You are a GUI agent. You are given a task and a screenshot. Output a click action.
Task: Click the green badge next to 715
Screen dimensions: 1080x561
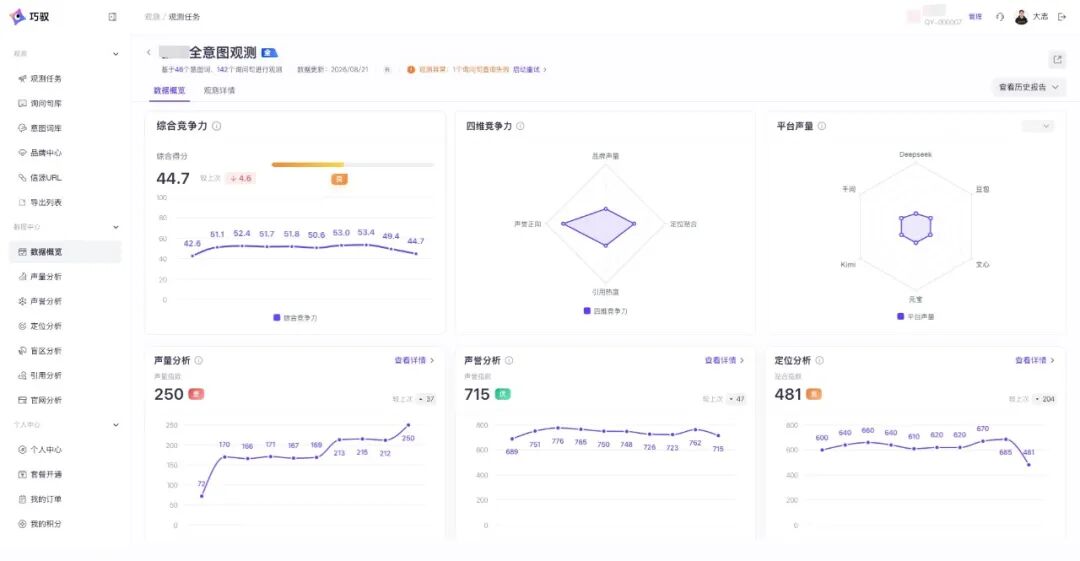pyautogui.click(x=503, y=394)
